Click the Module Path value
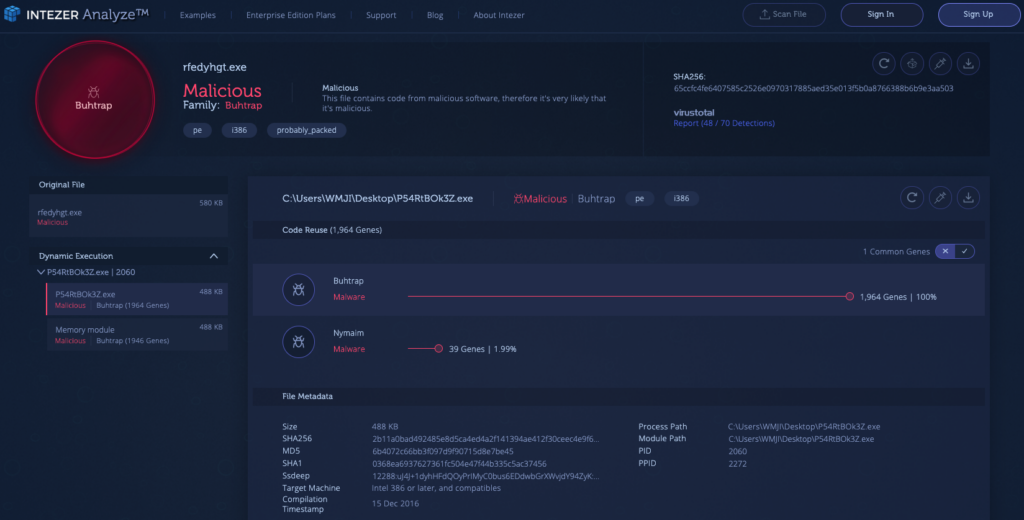This screenshot has width=1024, height=520. tap(801, 439)
